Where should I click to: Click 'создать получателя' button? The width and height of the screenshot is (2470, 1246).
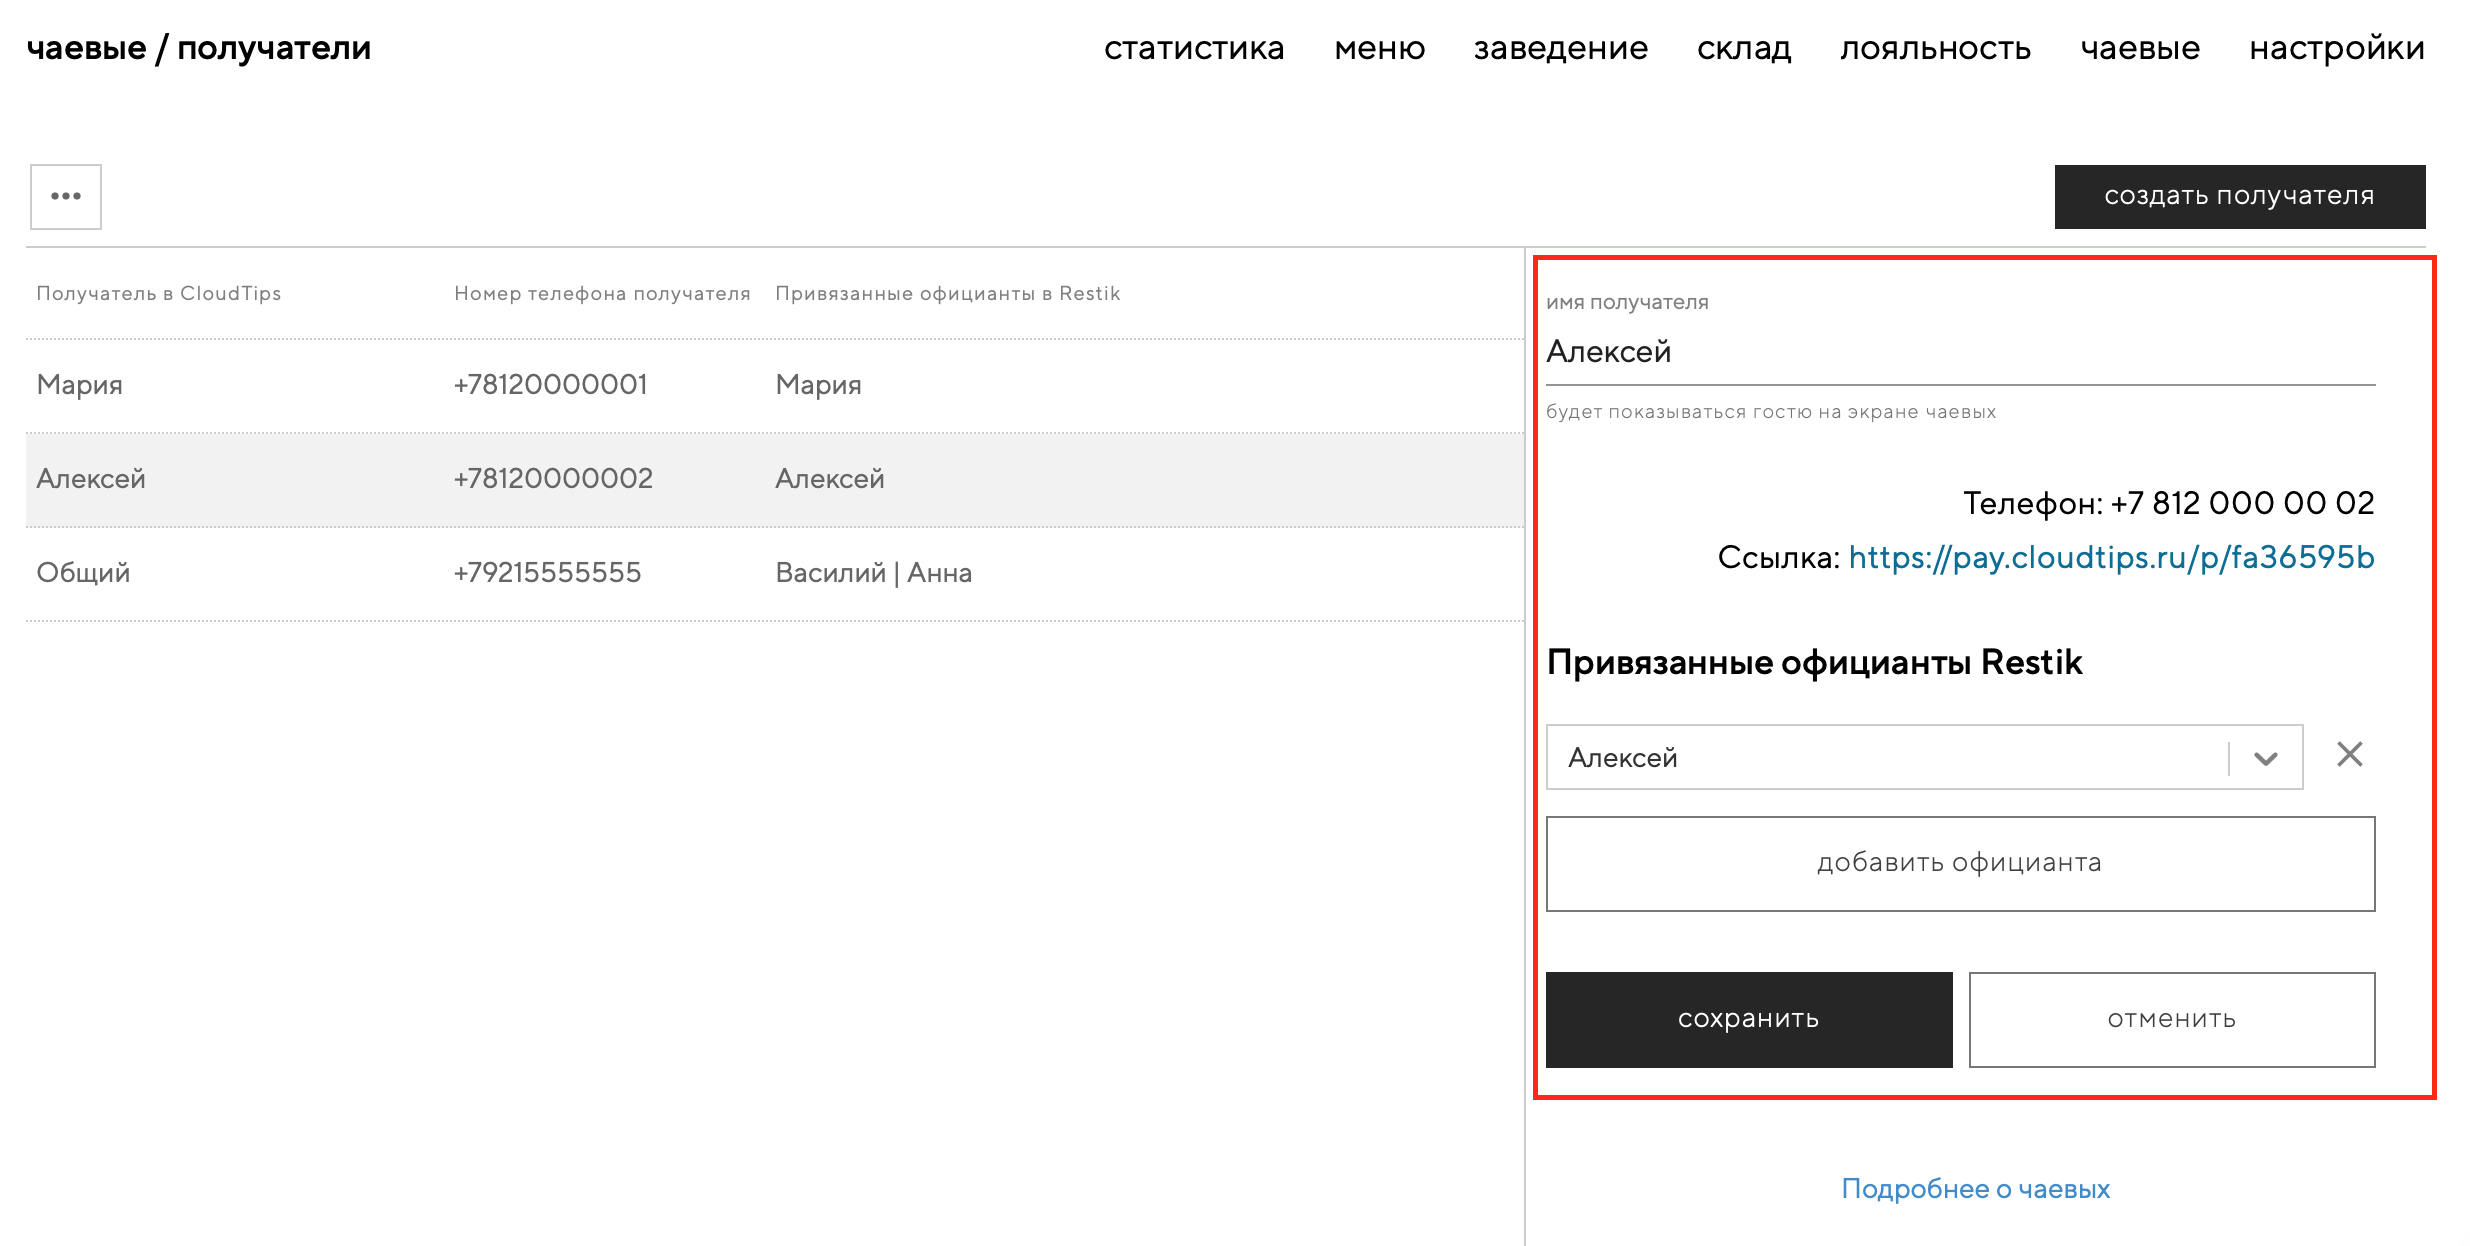2239,196
